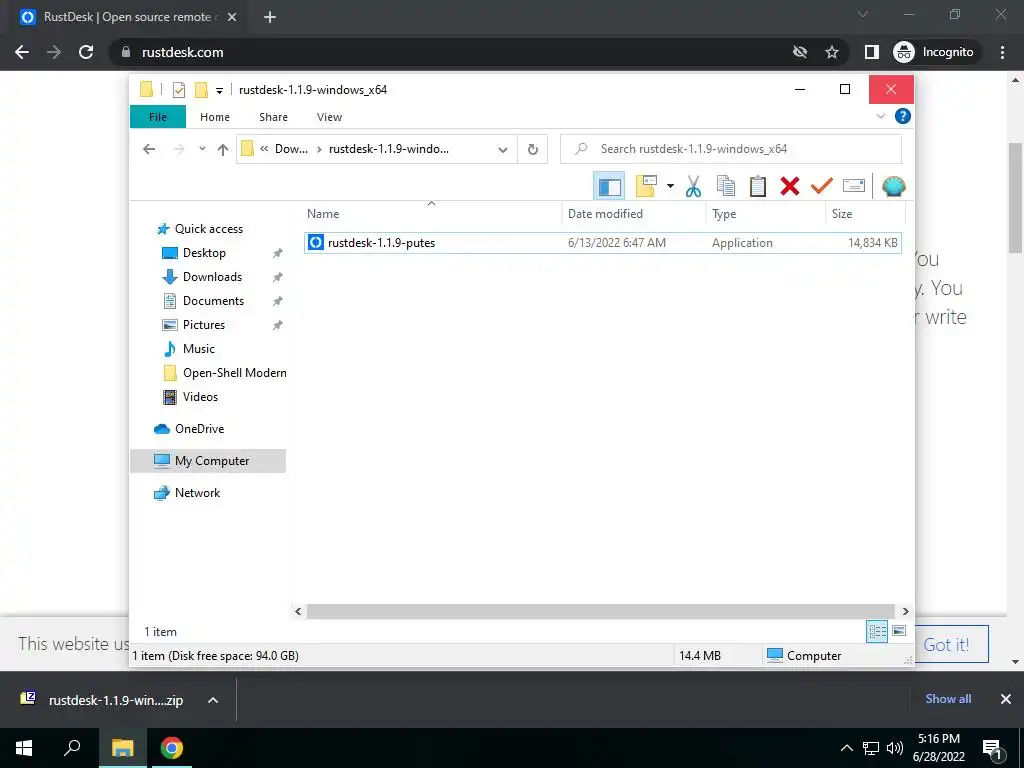Bookmark this page with the star icon
Screen dimensions: 1024x768
click(831, 52)
